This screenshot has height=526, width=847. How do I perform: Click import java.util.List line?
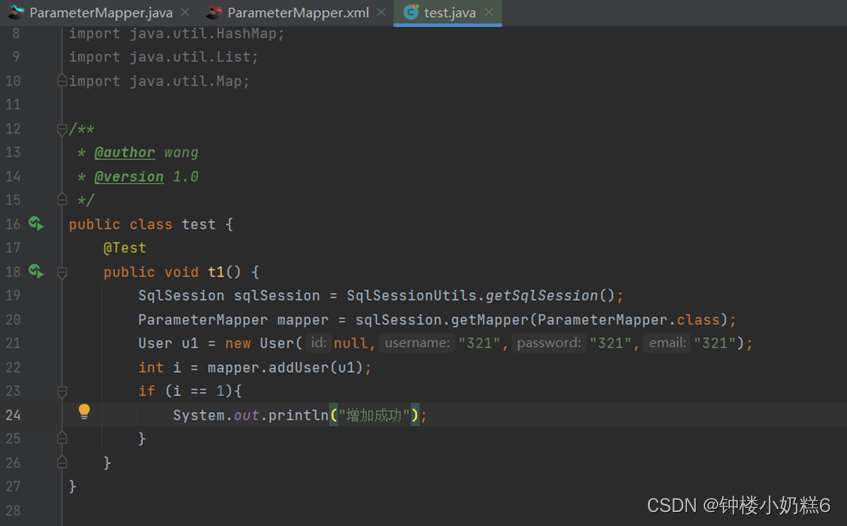click(x=164, y=57)
